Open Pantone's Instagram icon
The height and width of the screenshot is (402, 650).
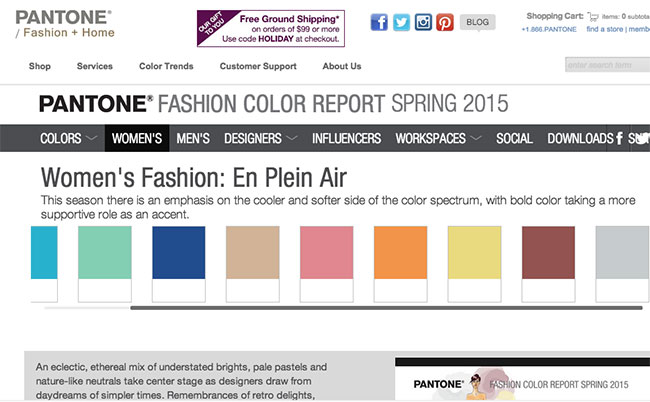pyautogui.click(x=423, y=22)
